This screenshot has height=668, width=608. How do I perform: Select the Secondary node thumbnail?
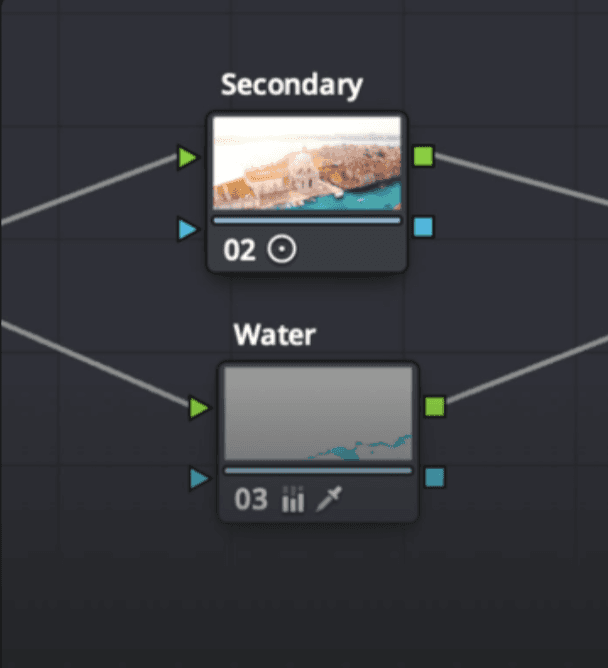tap(307, 164)
